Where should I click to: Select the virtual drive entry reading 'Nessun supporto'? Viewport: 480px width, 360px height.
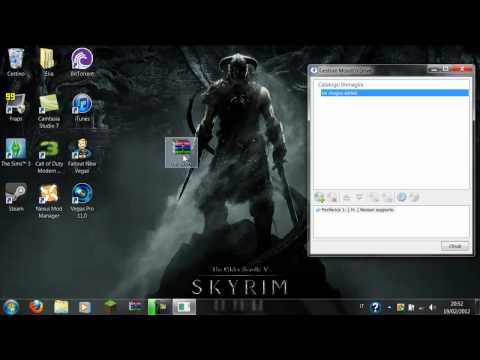(355, 210)
